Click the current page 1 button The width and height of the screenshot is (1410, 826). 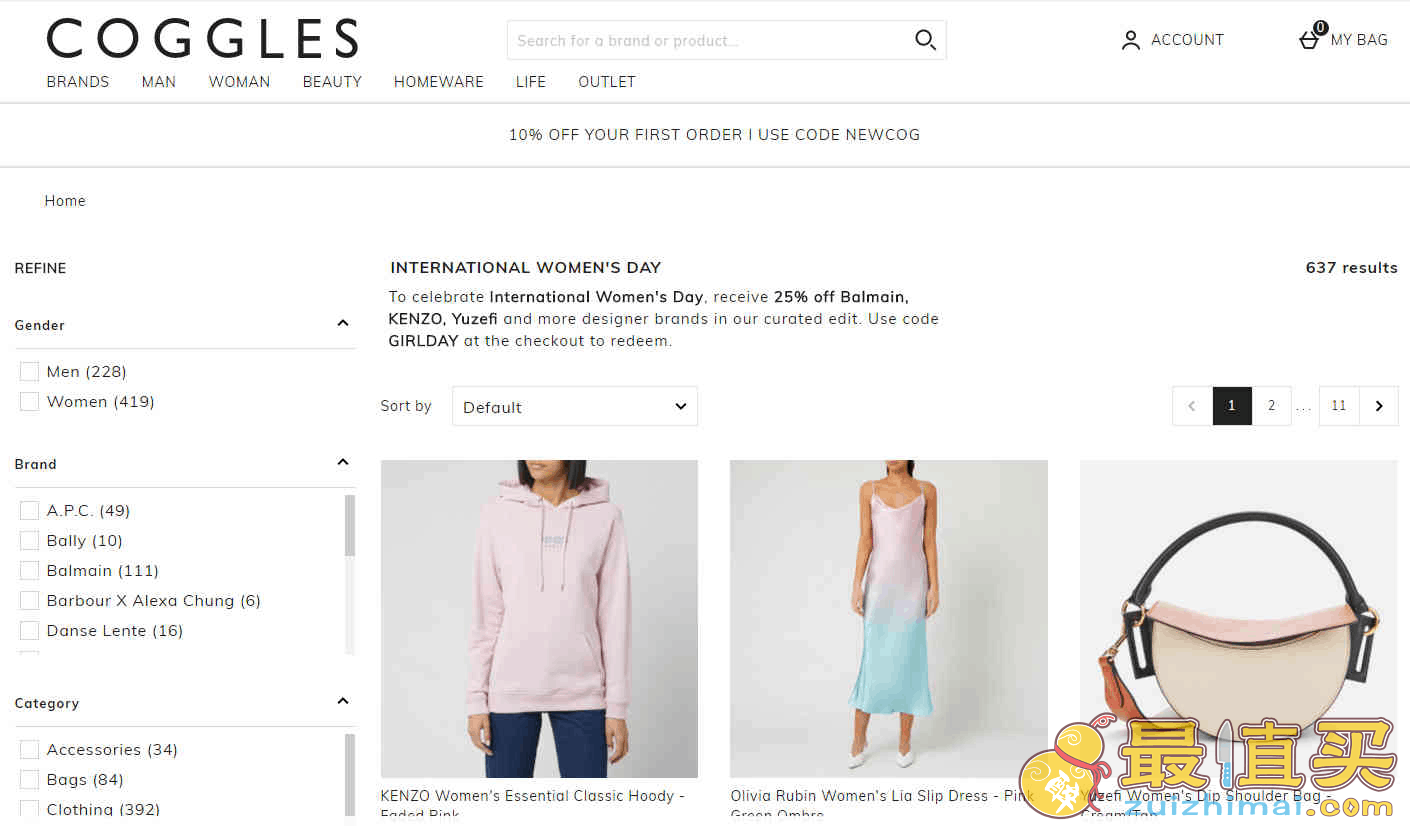tap(1232, 406)
